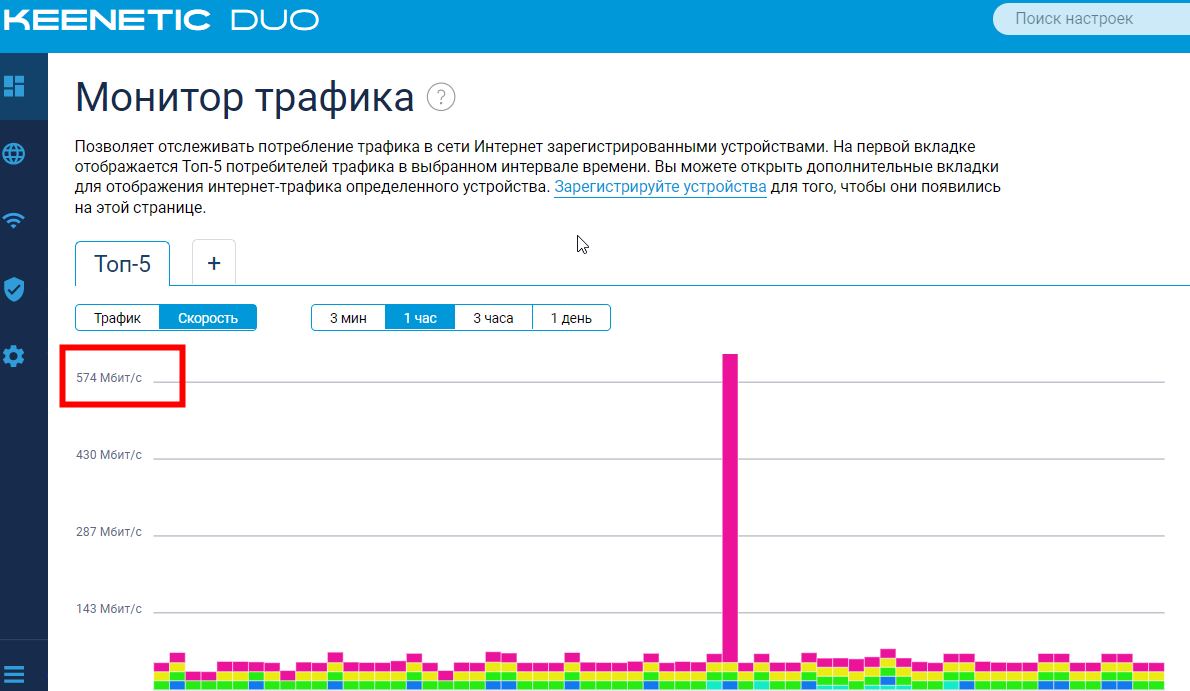
Task: Open the Internet globe icon in sidebar
Action: (x=14, y=153)
